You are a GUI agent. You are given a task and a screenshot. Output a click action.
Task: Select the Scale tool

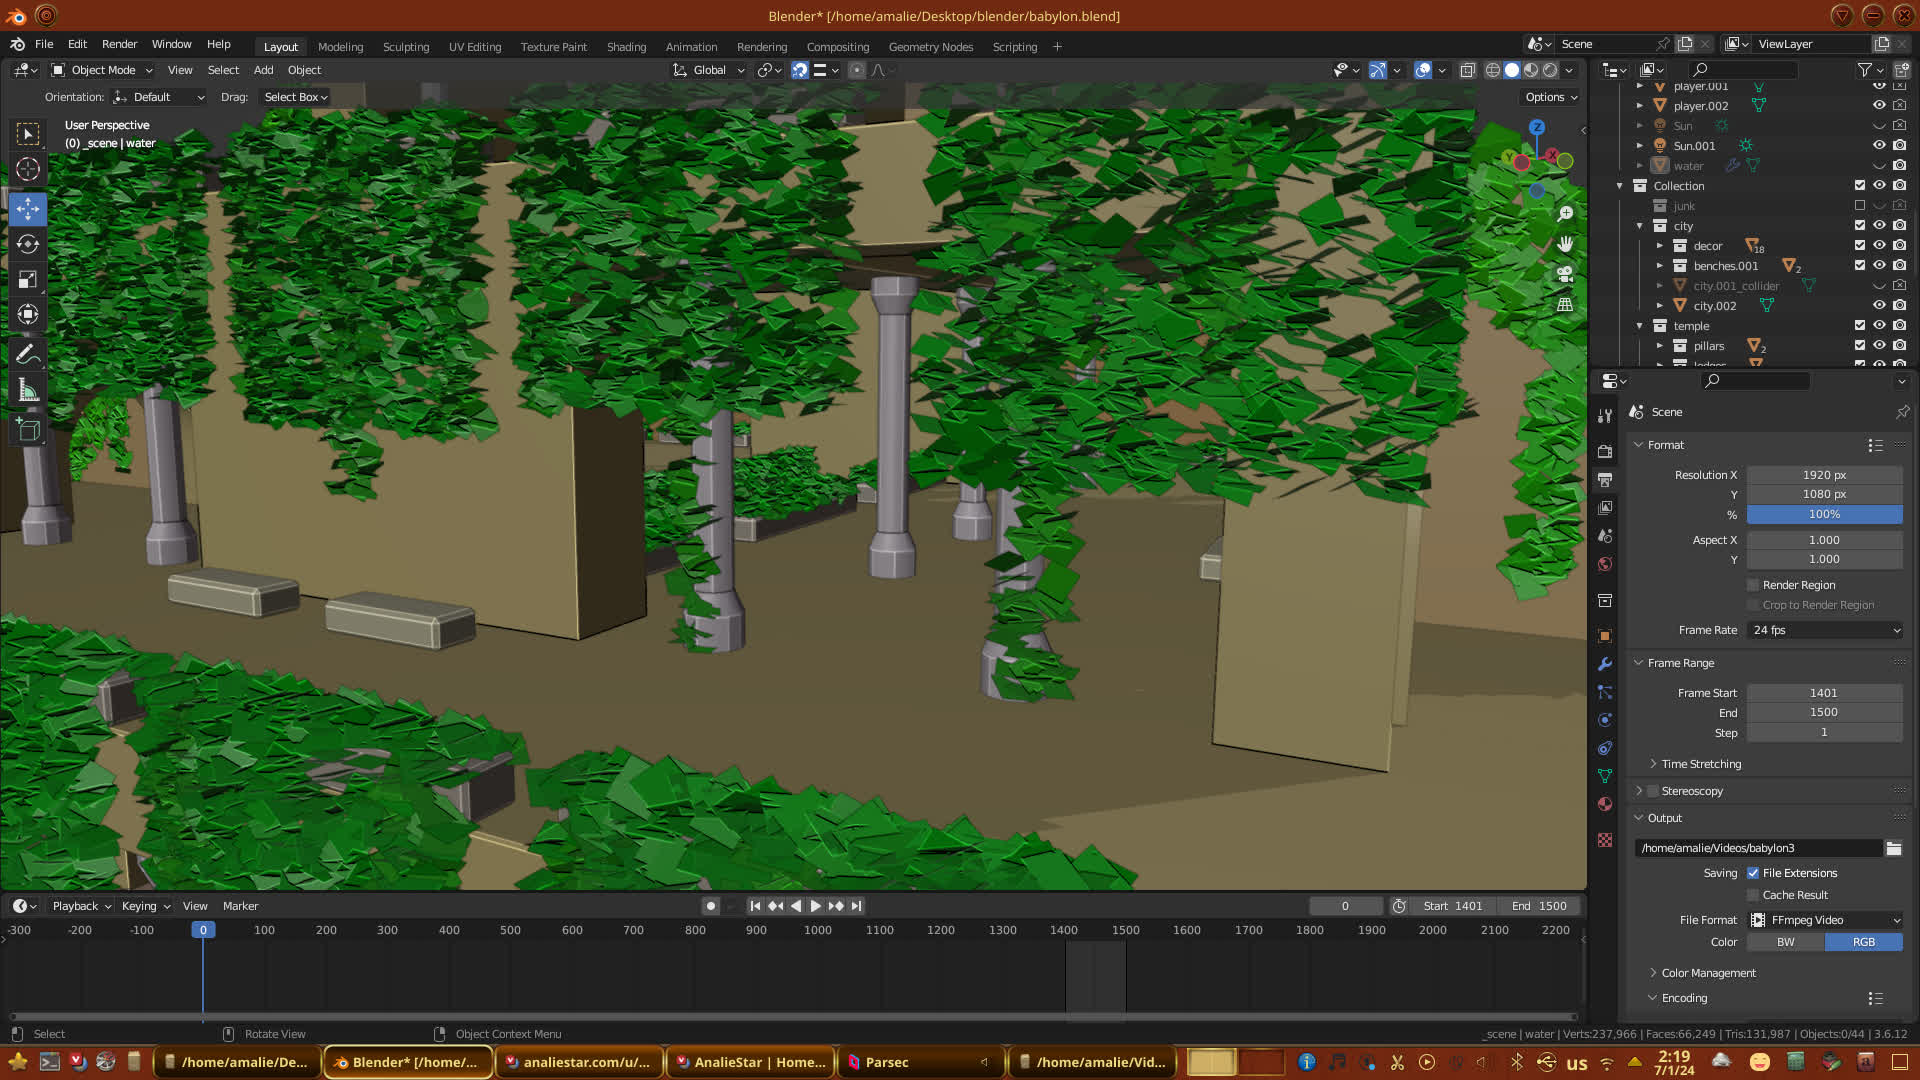(28, 280)
